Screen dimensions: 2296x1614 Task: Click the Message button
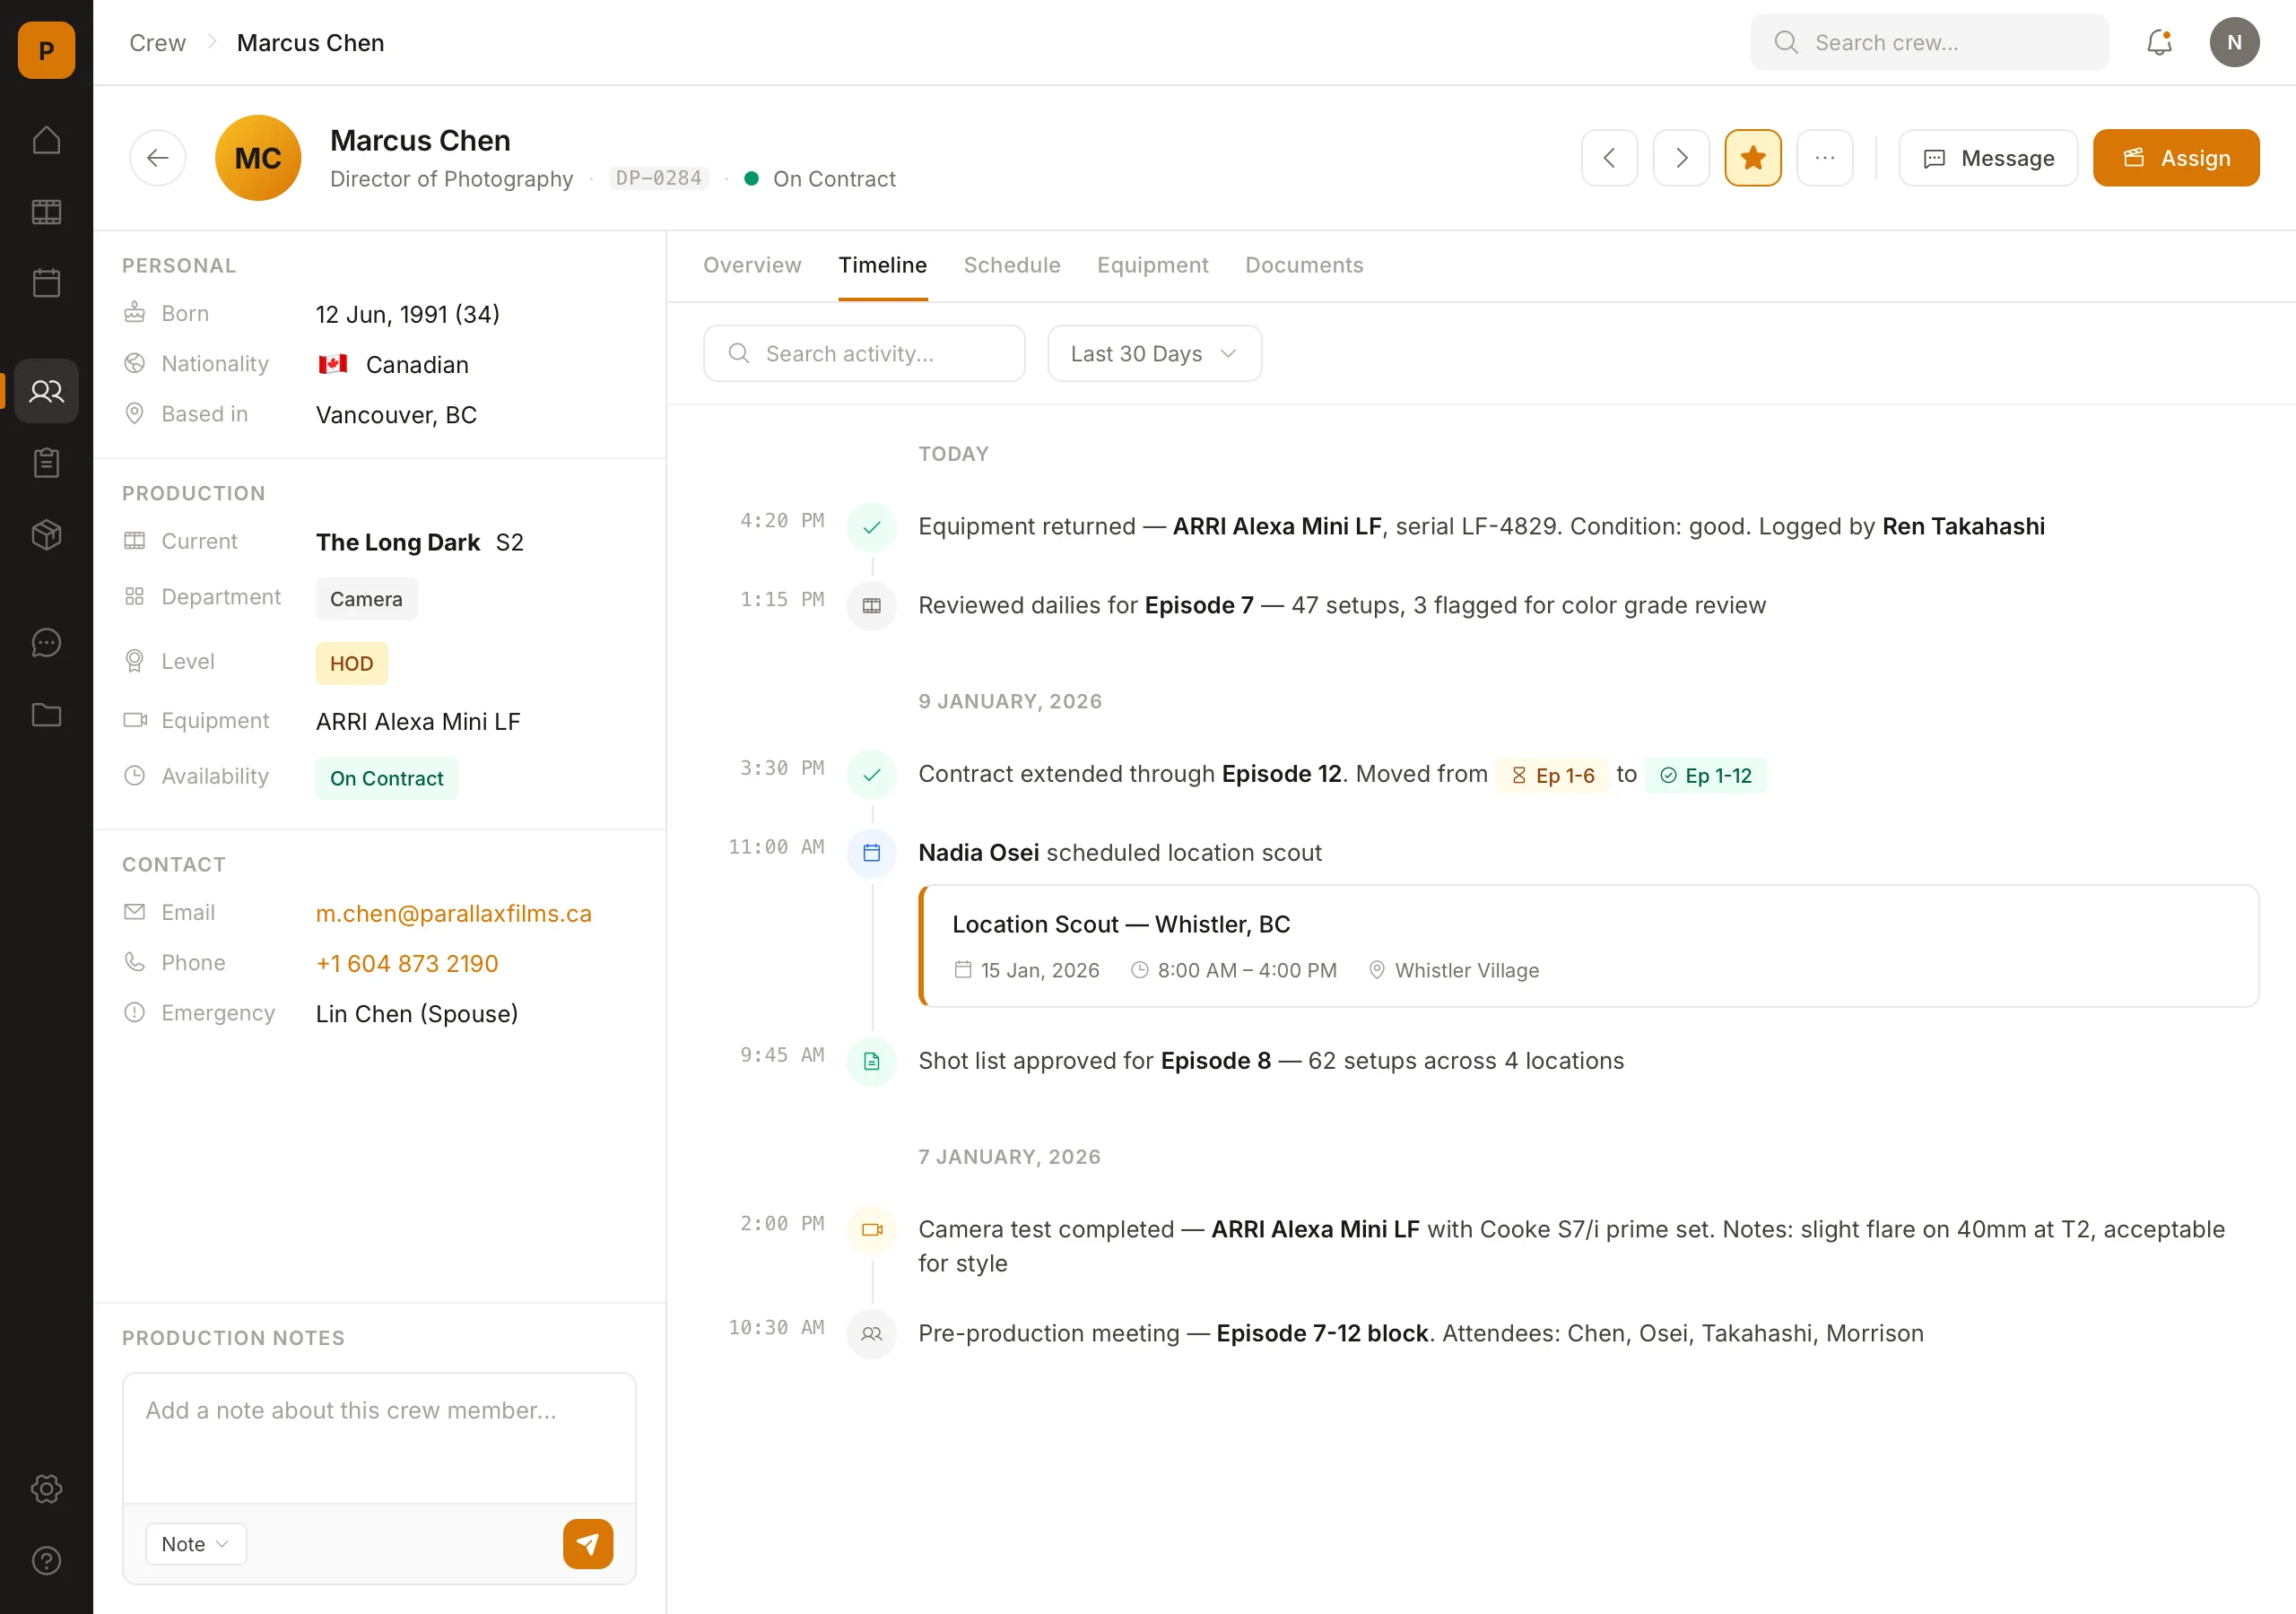(x=1988, y=158)
